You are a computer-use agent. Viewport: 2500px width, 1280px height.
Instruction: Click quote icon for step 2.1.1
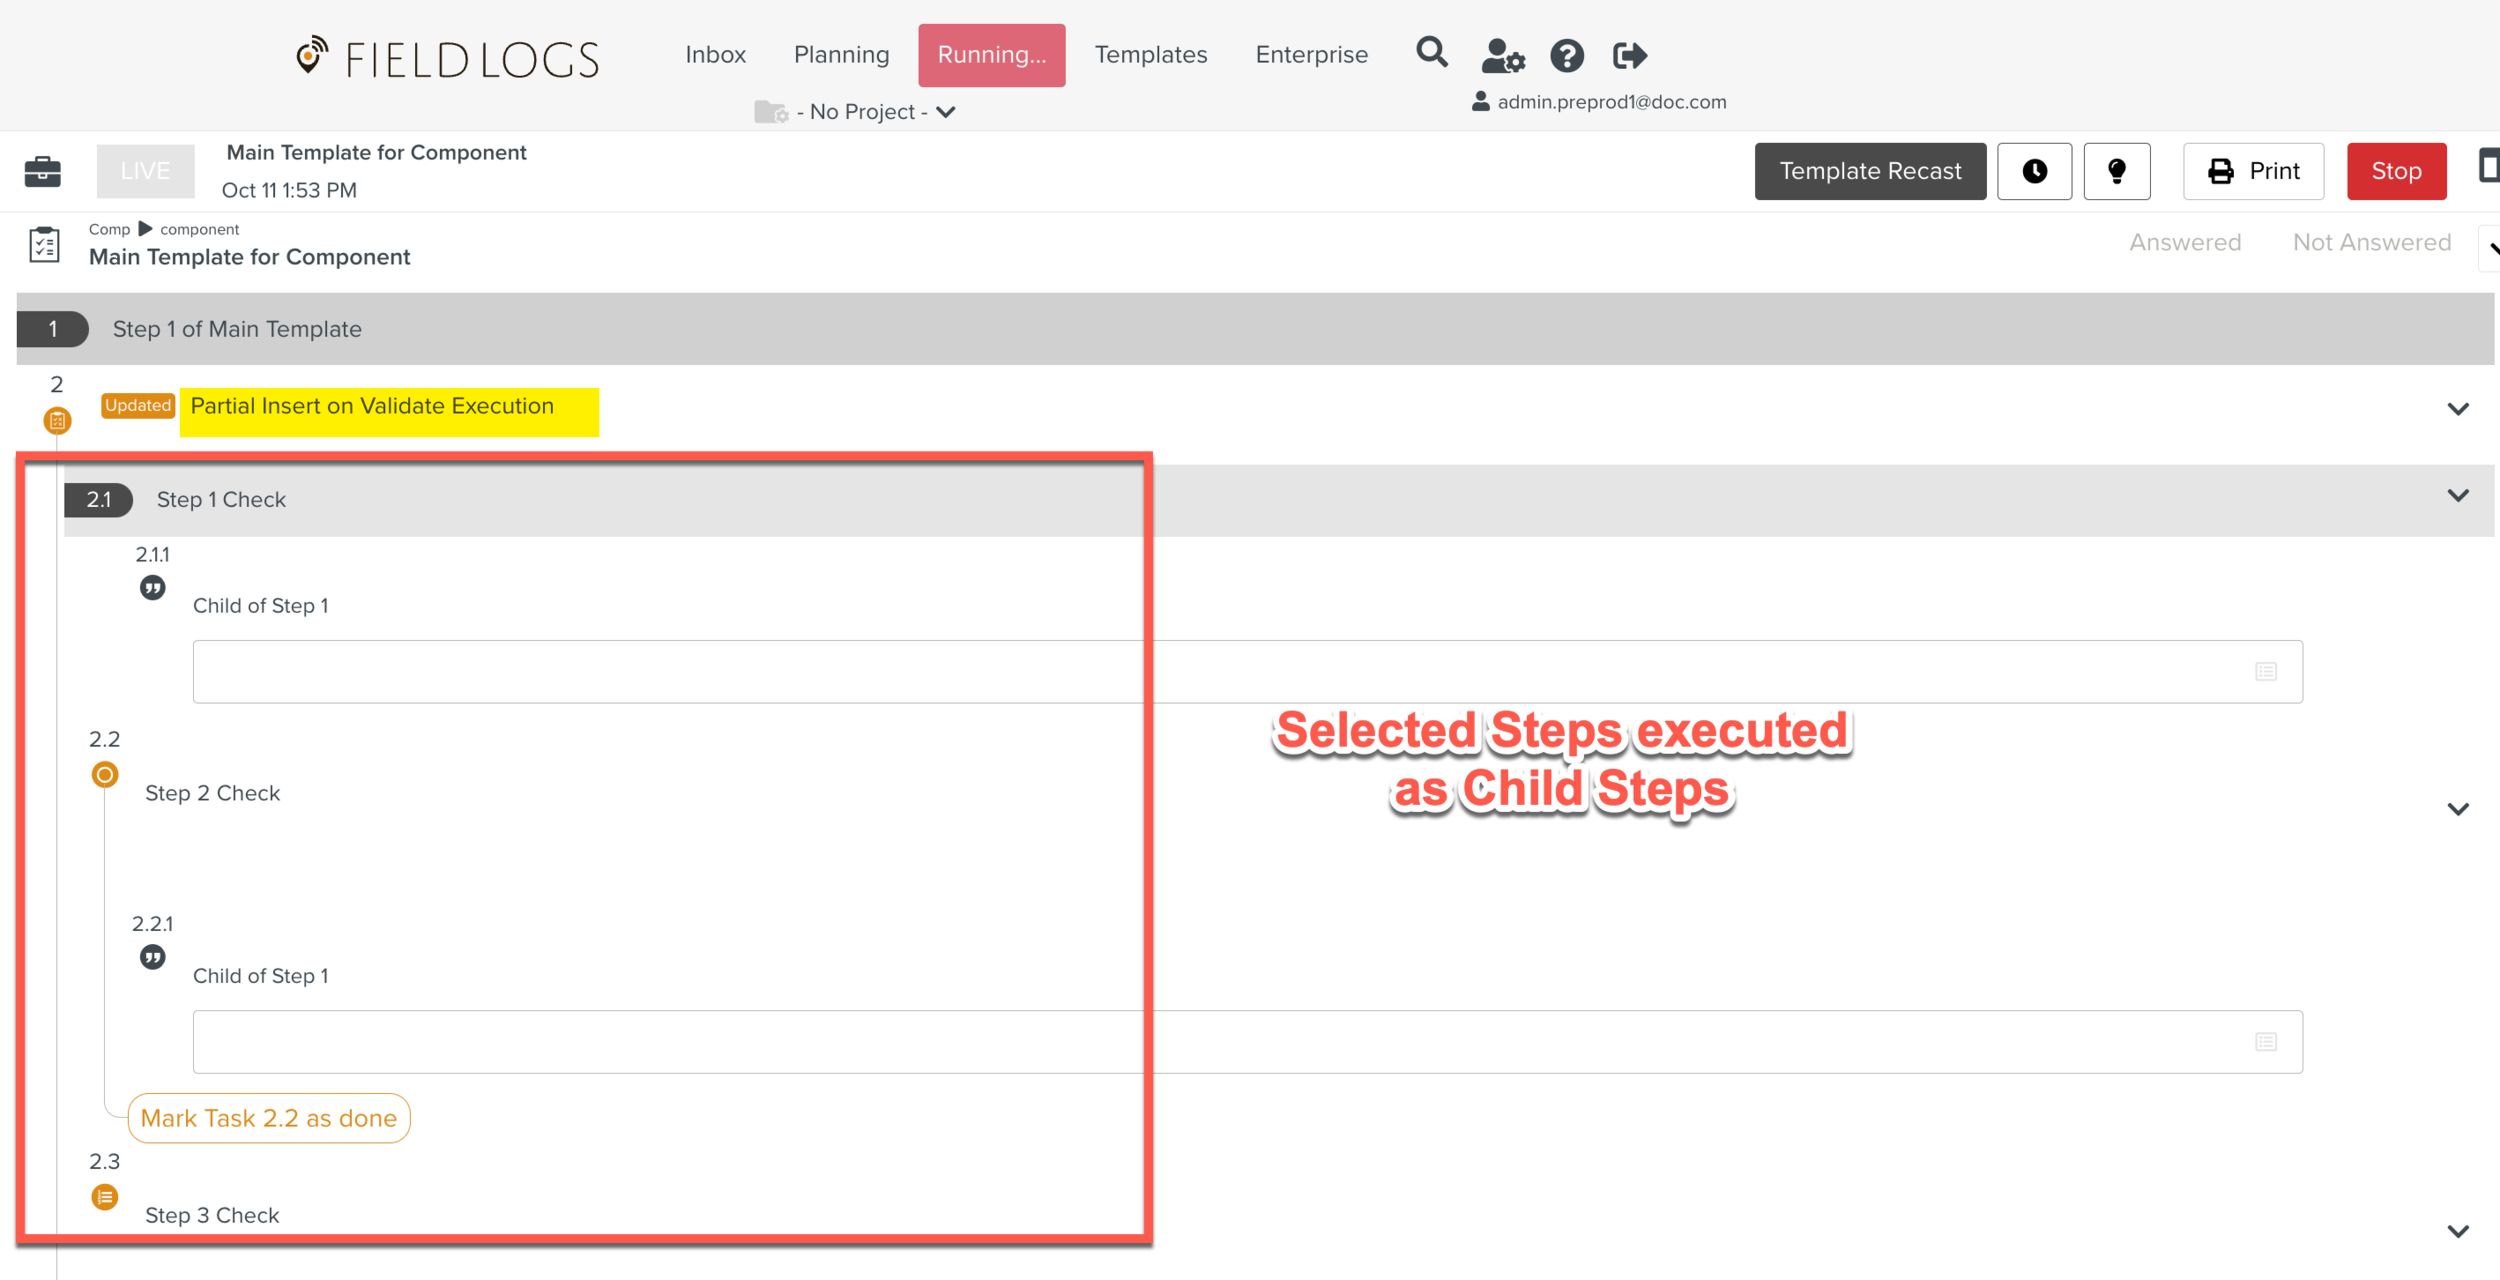click(x=152, y=588)
